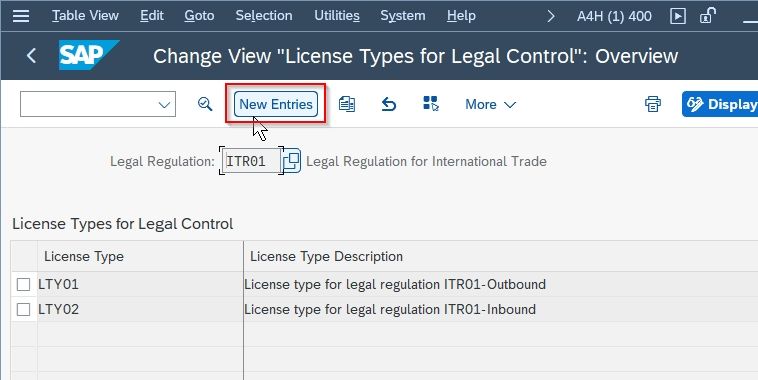Tick the LTY01 row checkbox
Image resolution: width=758 pixels, height=380 pixels.
click(23, 284)
